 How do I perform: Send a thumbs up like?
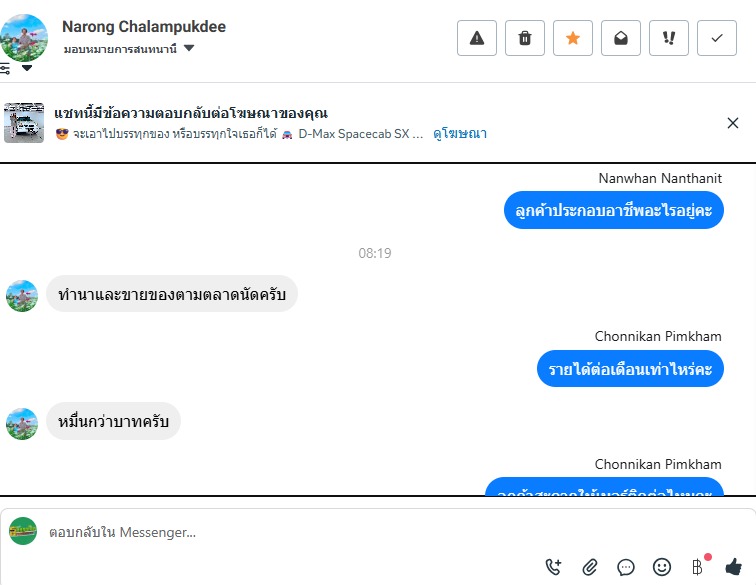[733, 567]
